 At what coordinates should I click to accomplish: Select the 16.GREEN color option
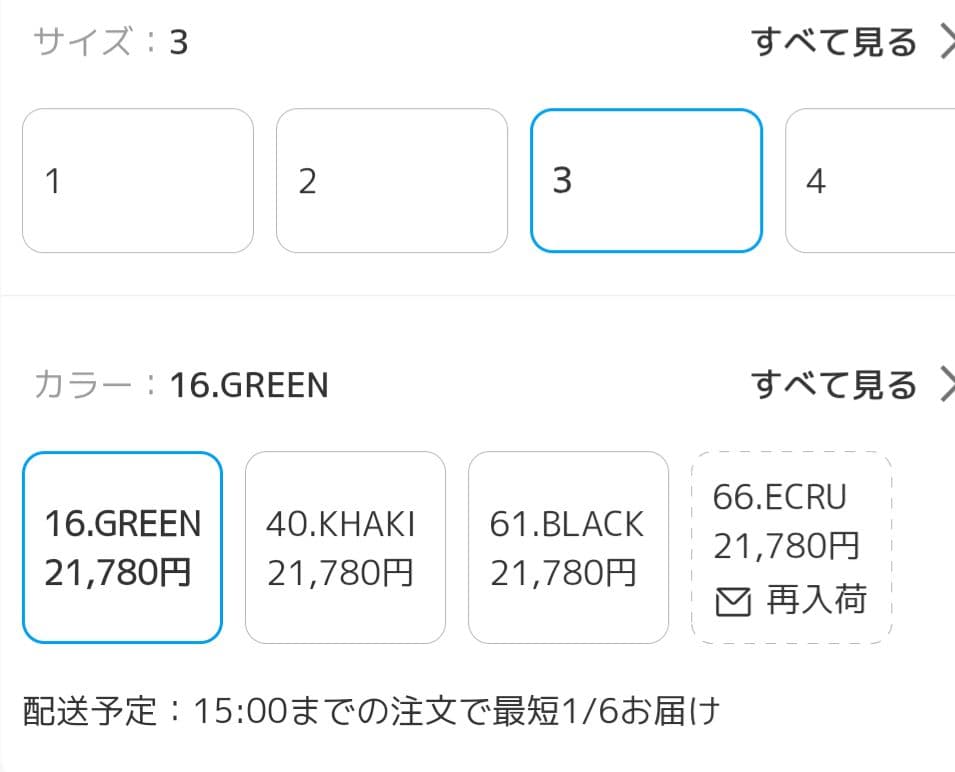click(122, 547)
